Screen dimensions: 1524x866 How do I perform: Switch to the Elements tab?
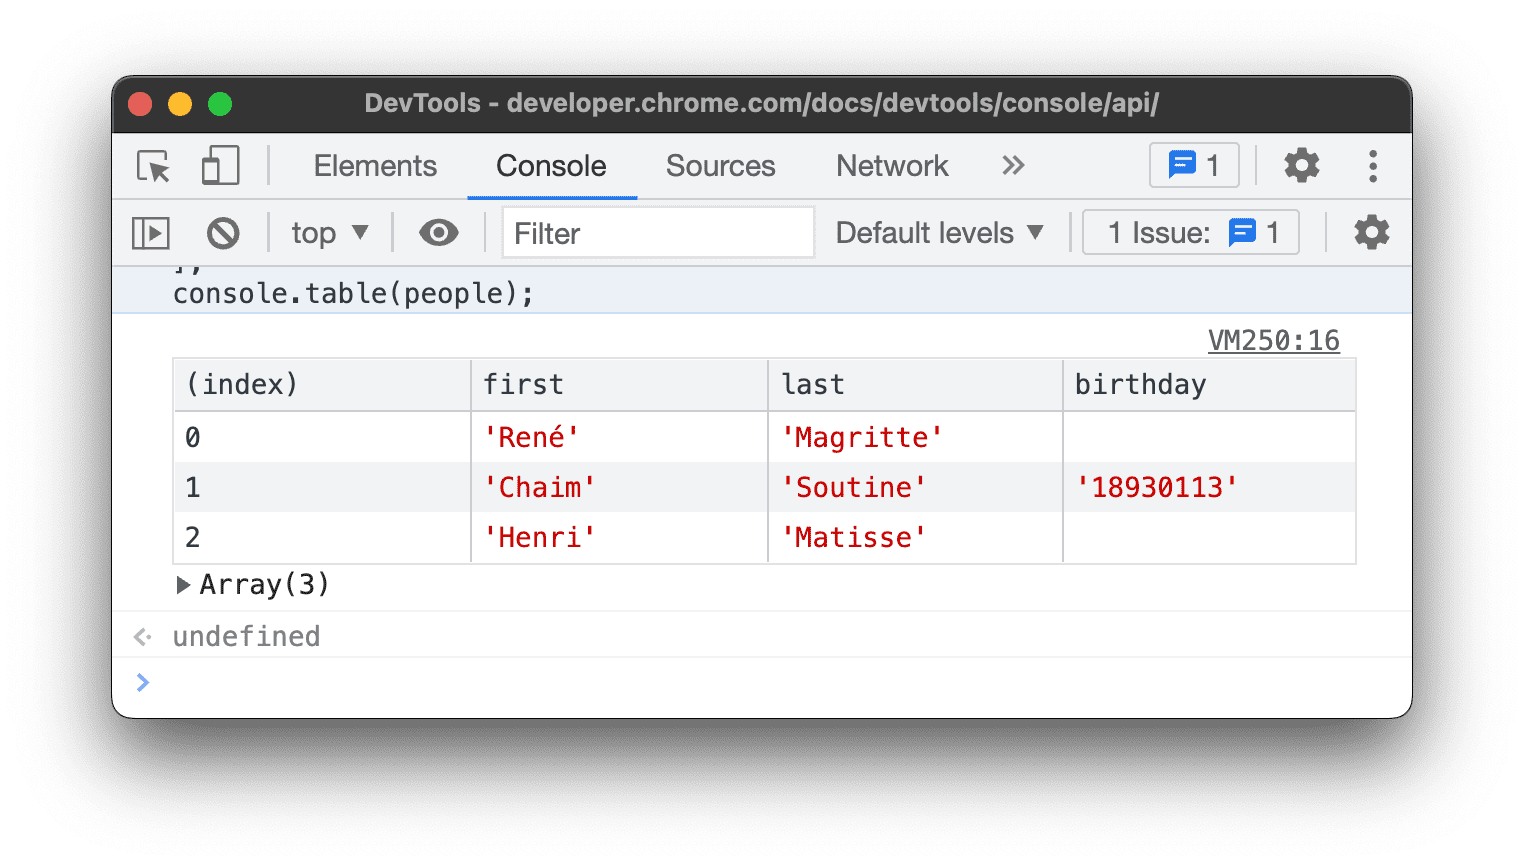coord(375,166)
